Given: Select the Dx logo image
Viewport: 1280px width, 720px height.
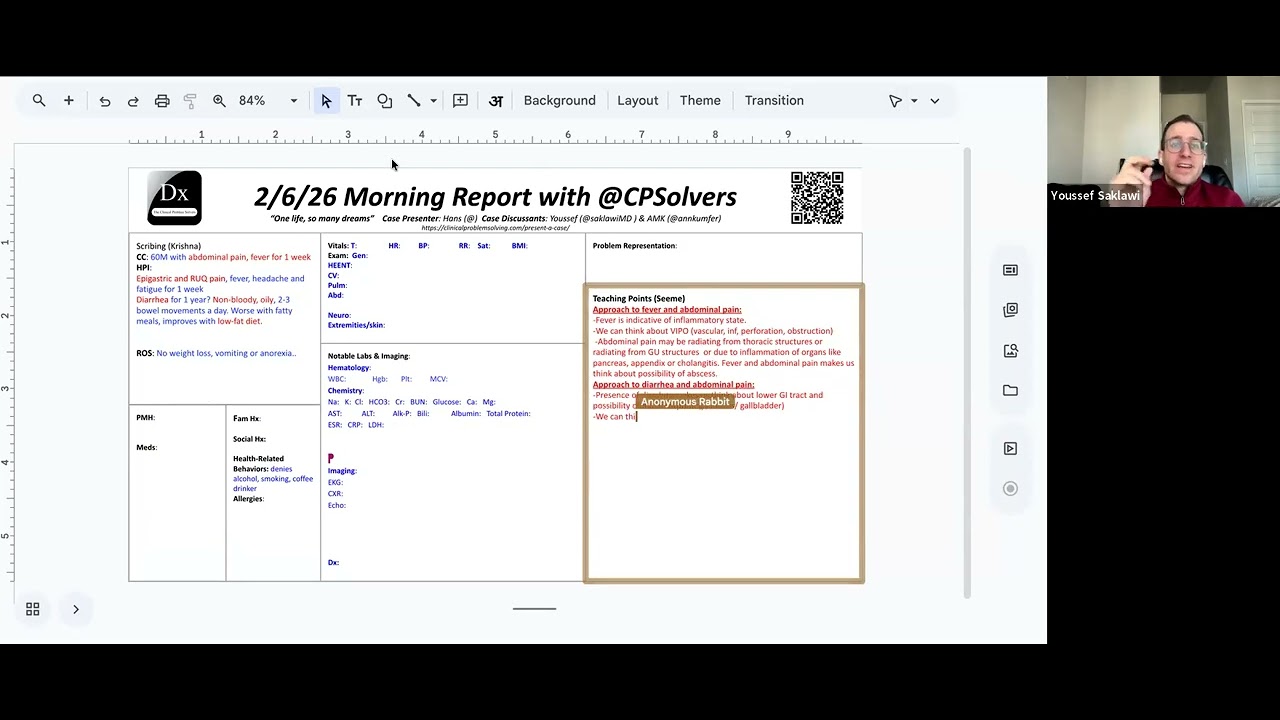Looking at the screenshot, I should click(x=174, y=197).
